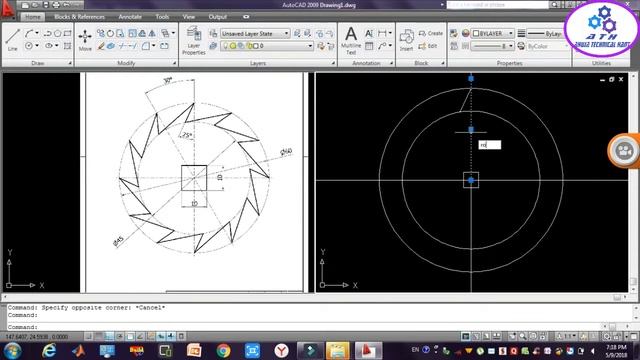Open the Tools ribbon tab

162,17
